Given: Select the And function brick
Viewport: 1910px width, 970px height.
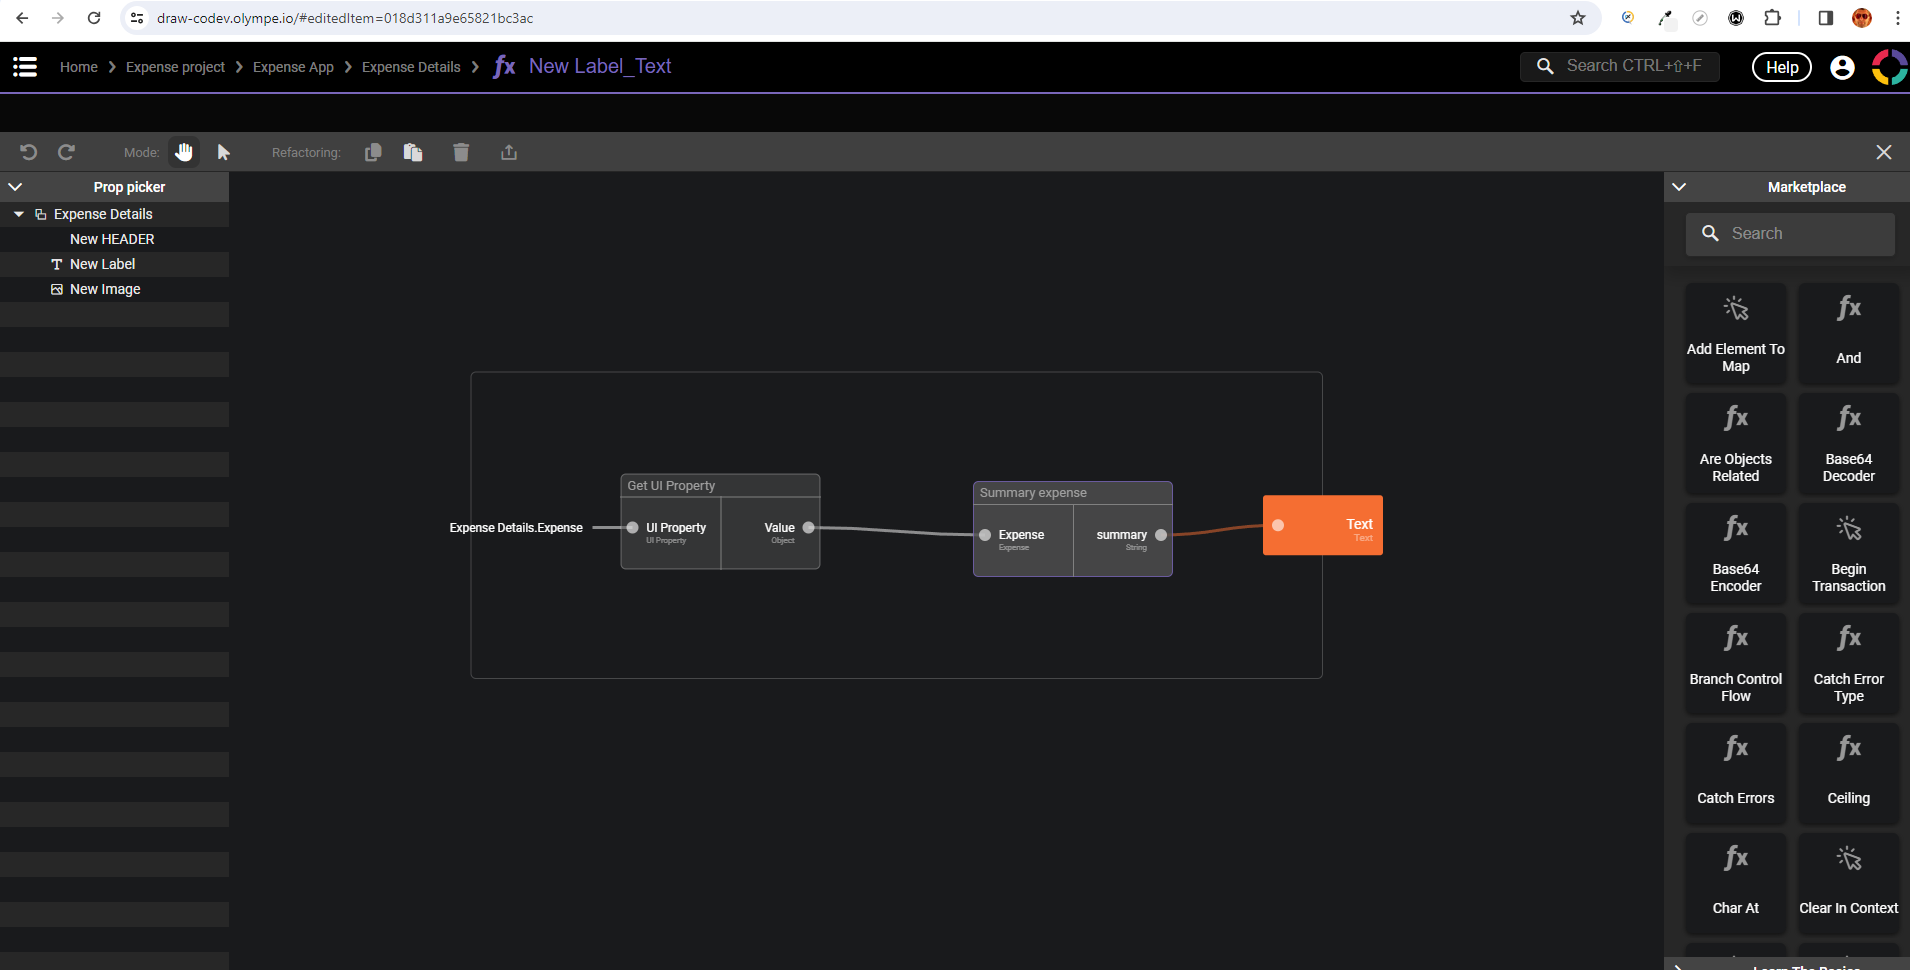Looking at the screenshot, I should [1846, 334].
